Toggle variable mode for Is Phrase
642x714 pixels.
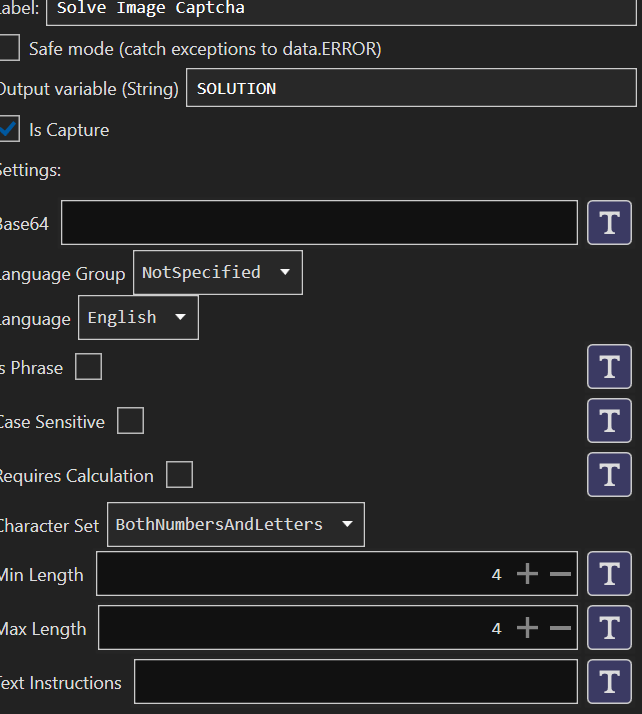point(609,367)
